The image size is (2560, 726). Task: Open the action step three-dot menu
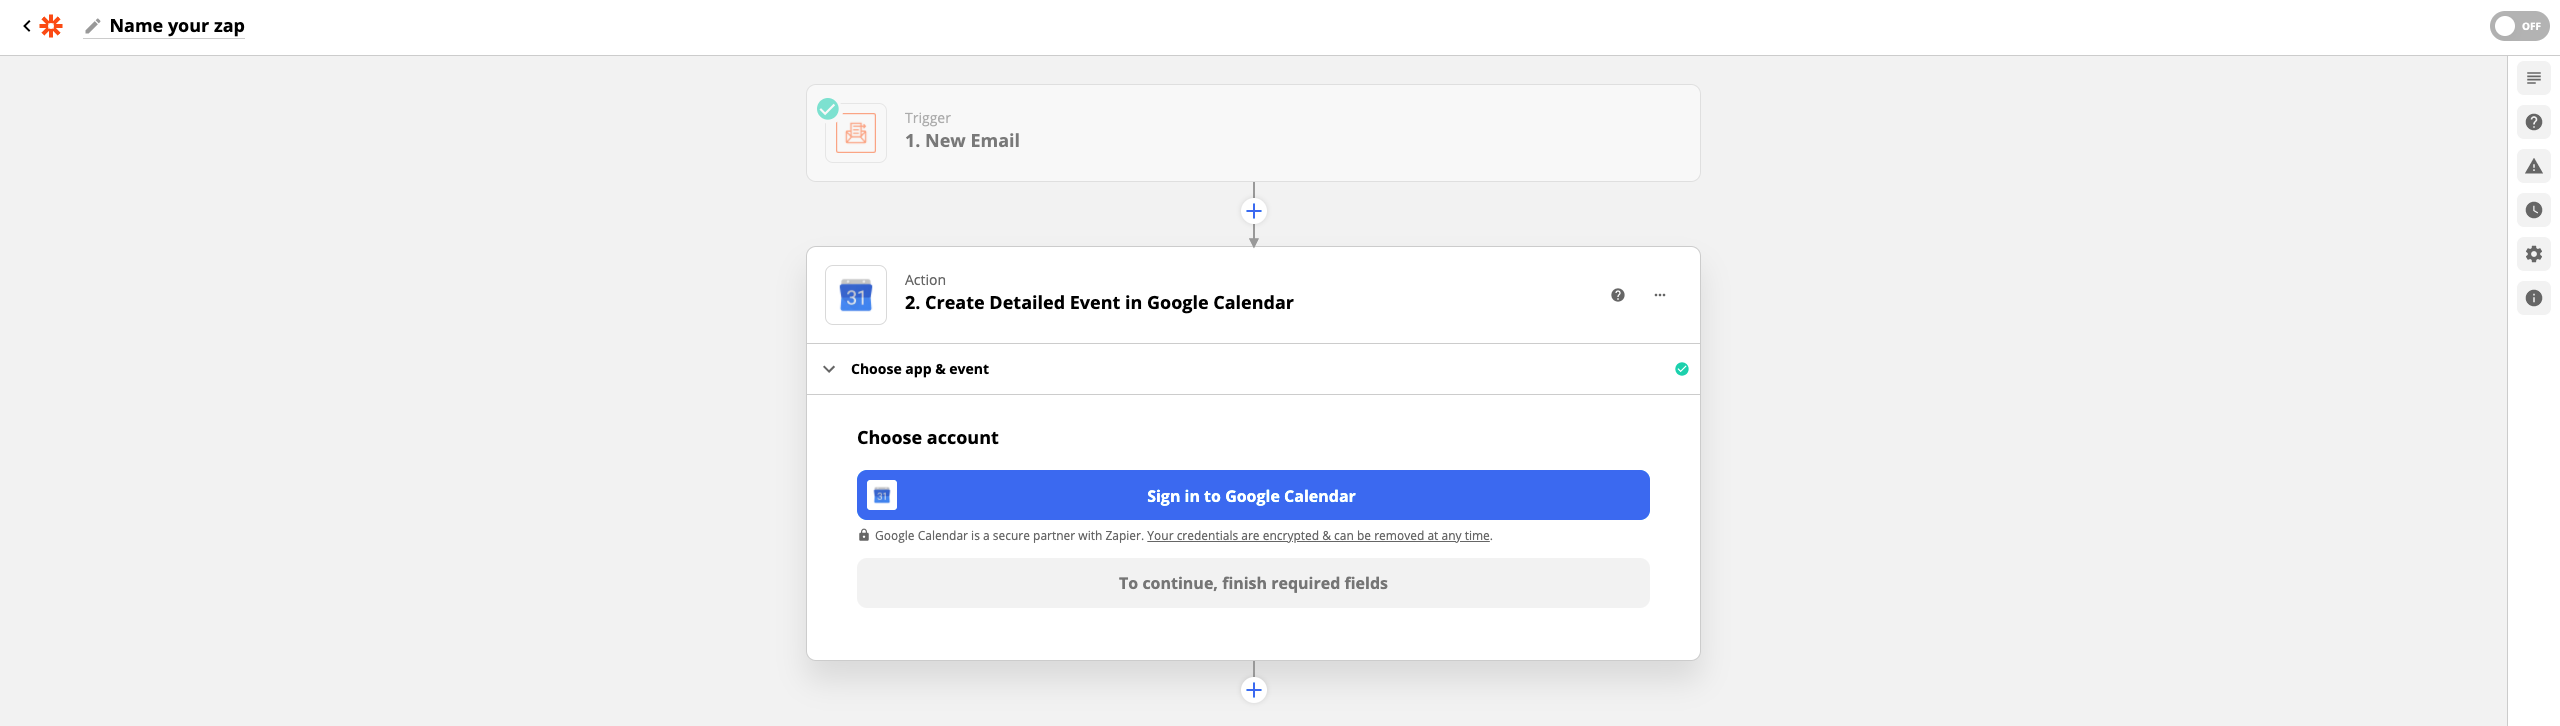1659,295
